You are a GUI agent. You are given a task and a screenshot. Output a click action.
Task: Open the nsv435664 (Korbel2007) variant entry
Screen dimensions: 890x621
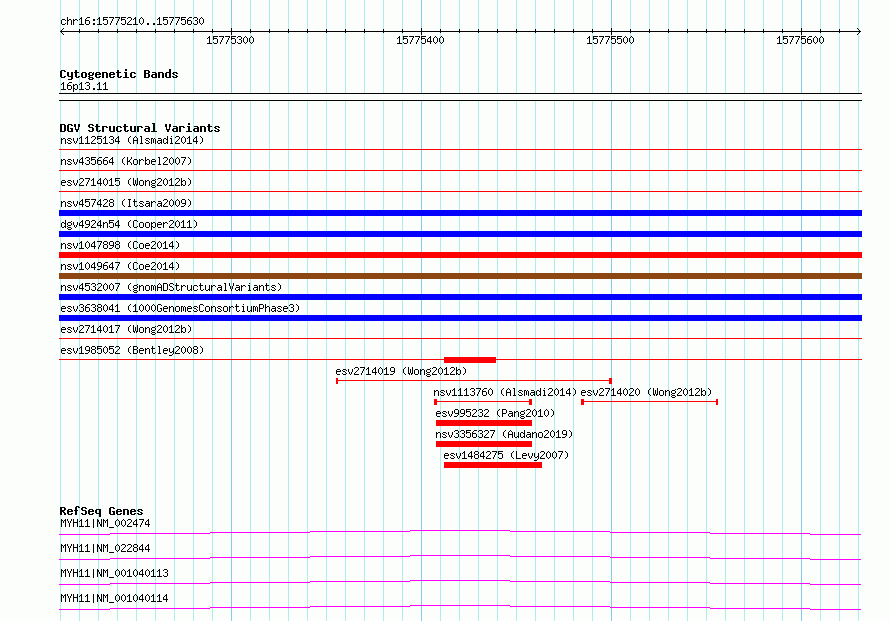(x=126, y=161)
